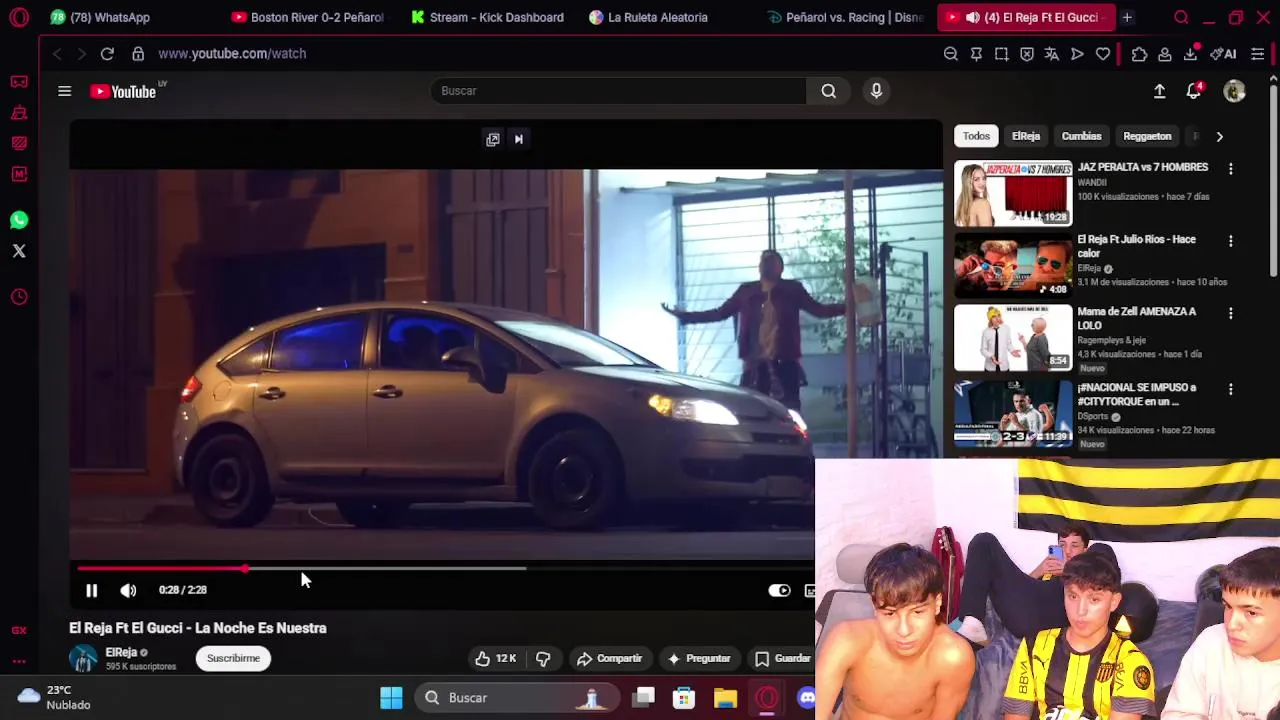Open sidebar three-dots setup menu
Viewport: 1280px width, 720px height.
pos(19,661)
